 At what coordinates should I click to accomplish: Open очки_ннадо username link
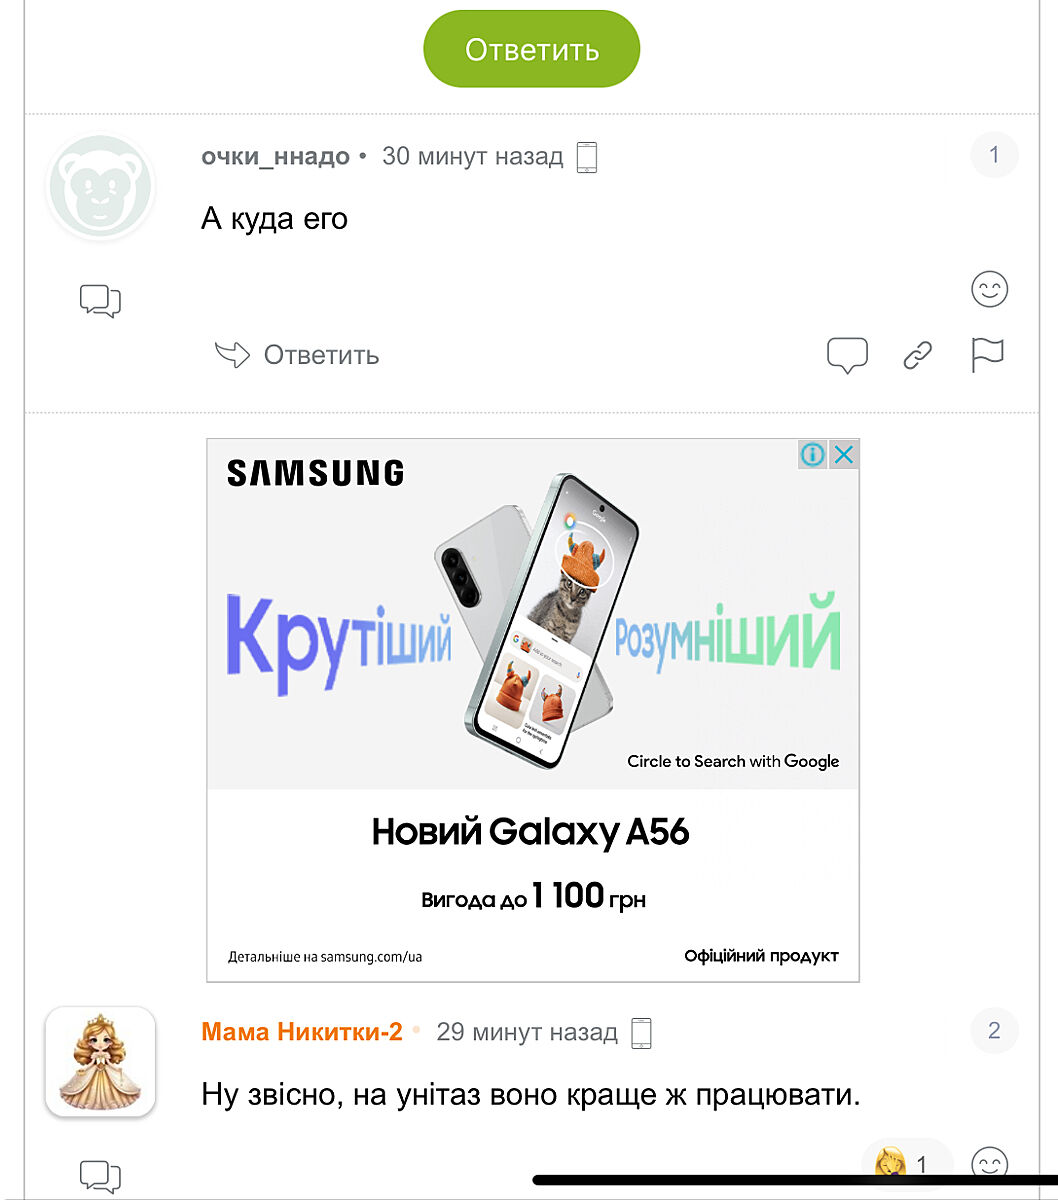tap(275, 156)
